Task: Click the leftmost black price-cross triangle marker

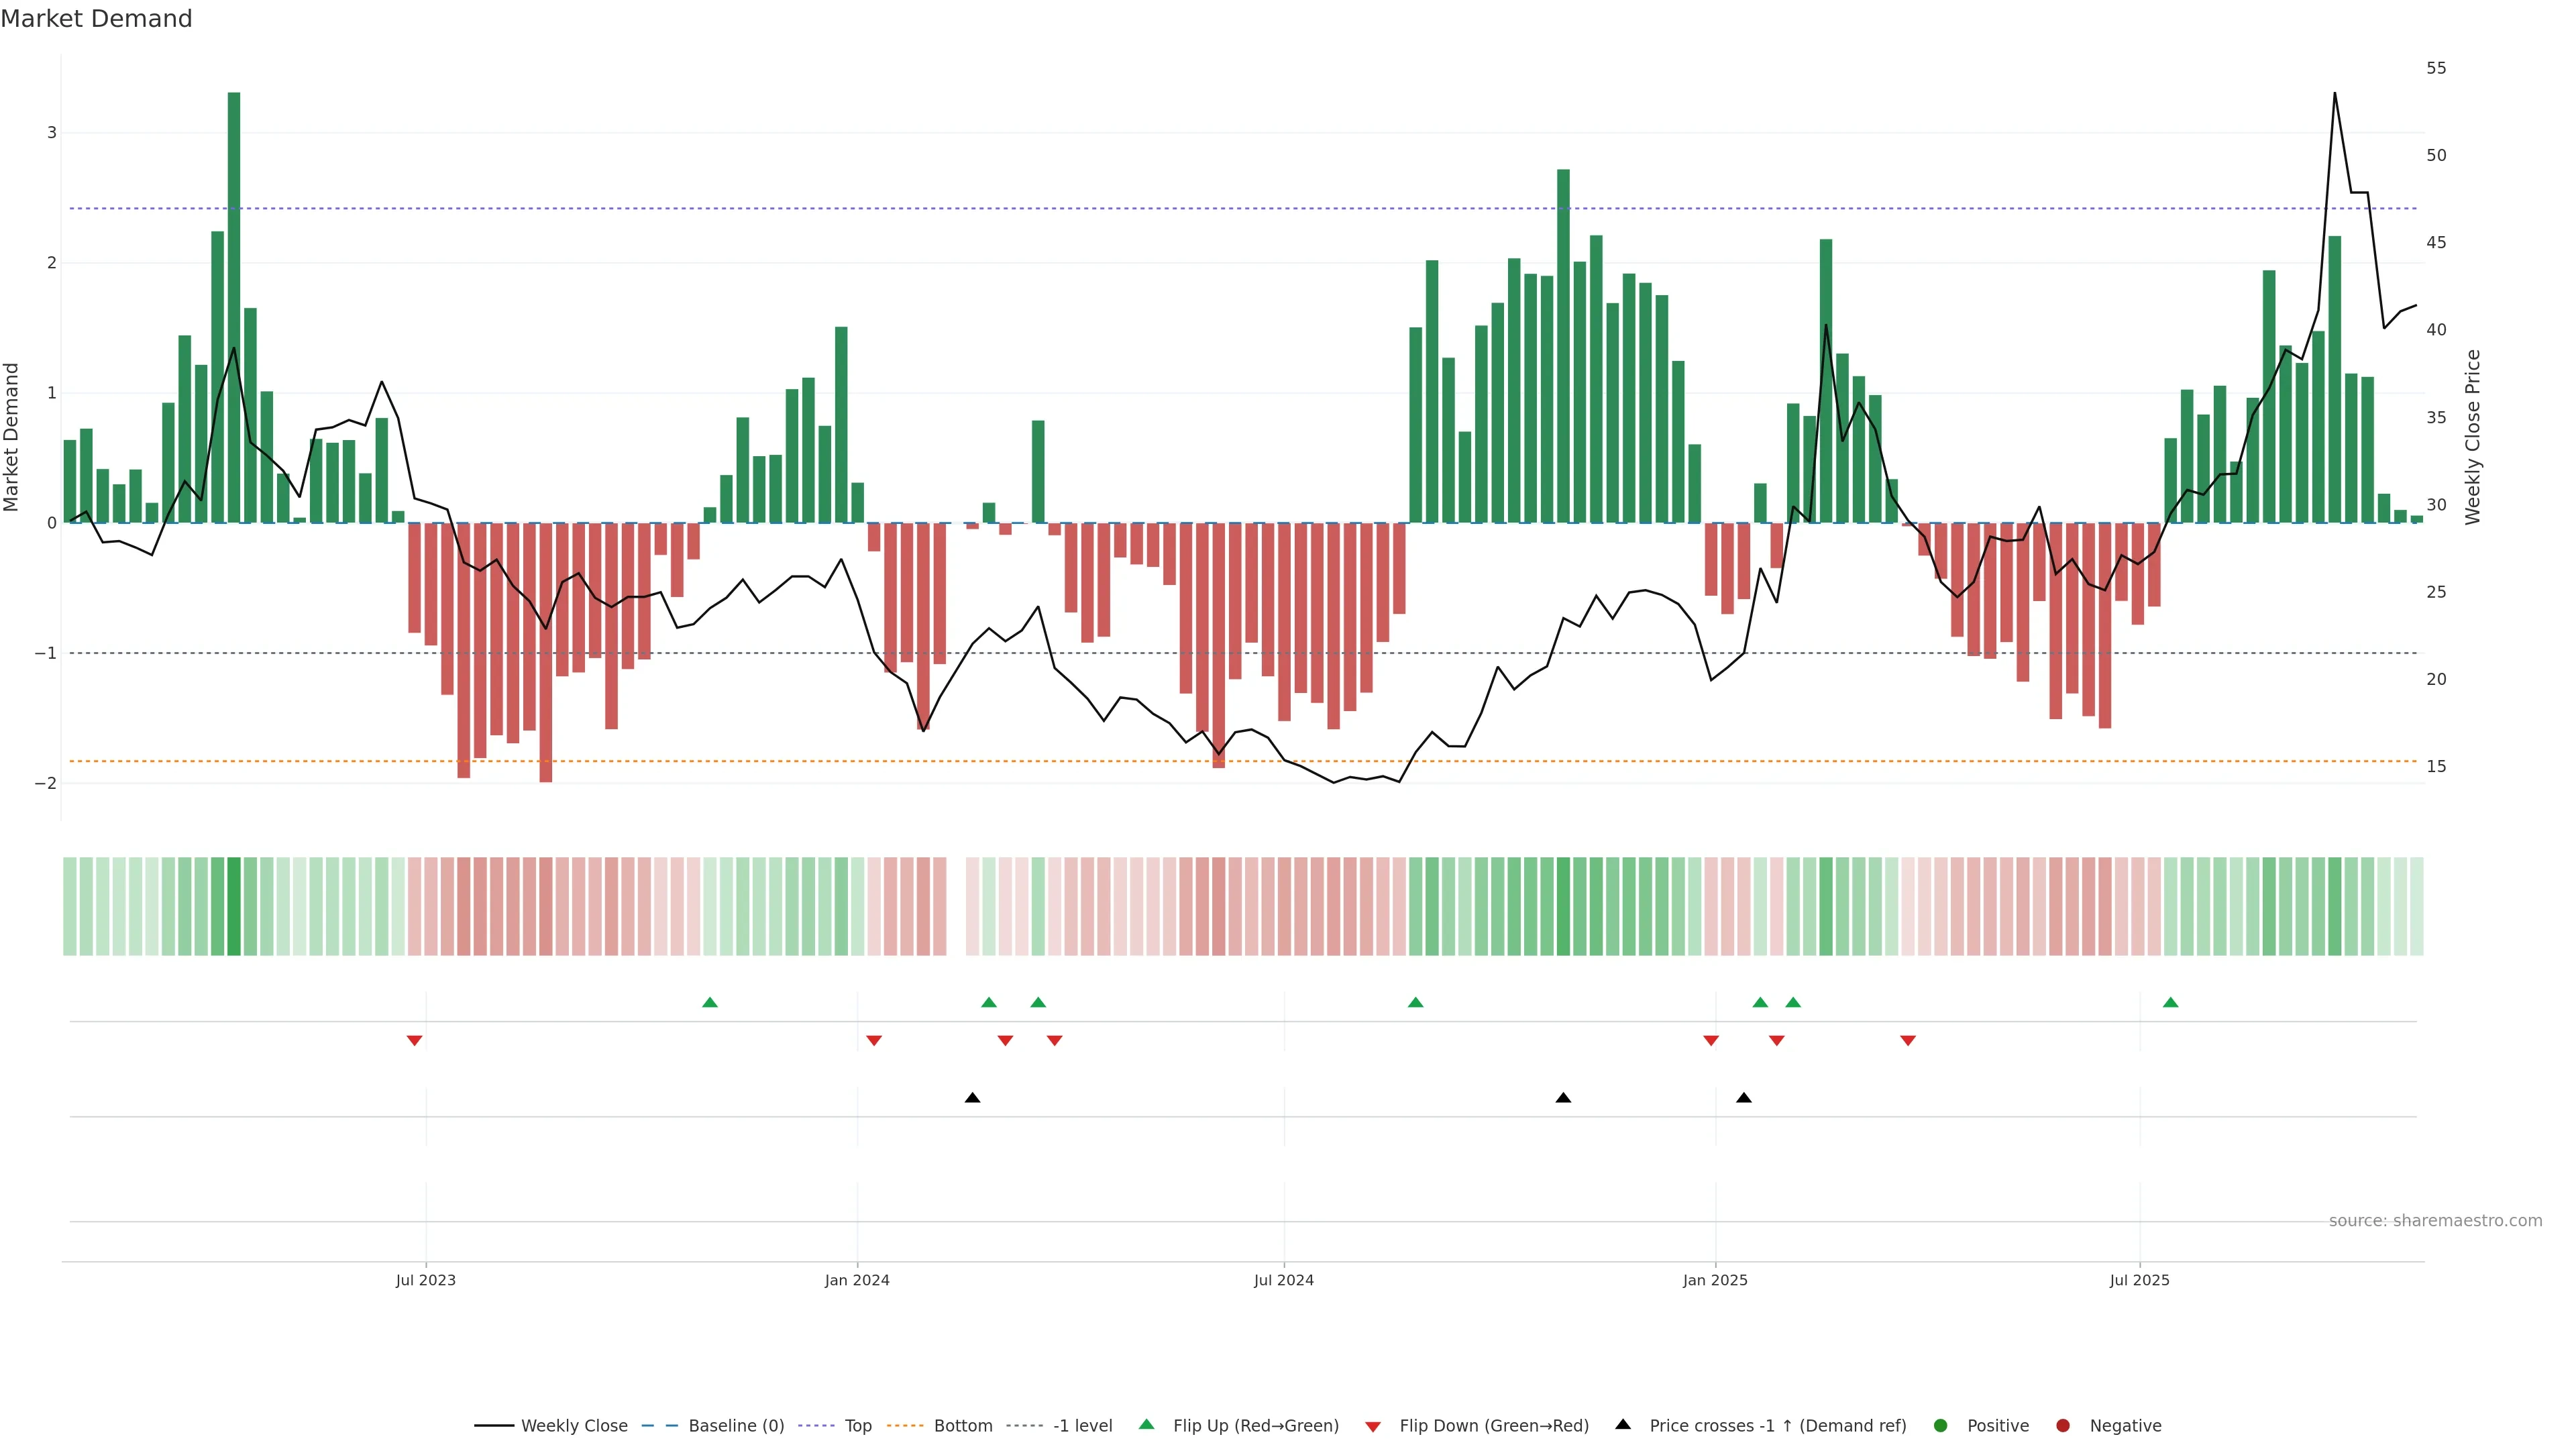Action: [972, 1098]
